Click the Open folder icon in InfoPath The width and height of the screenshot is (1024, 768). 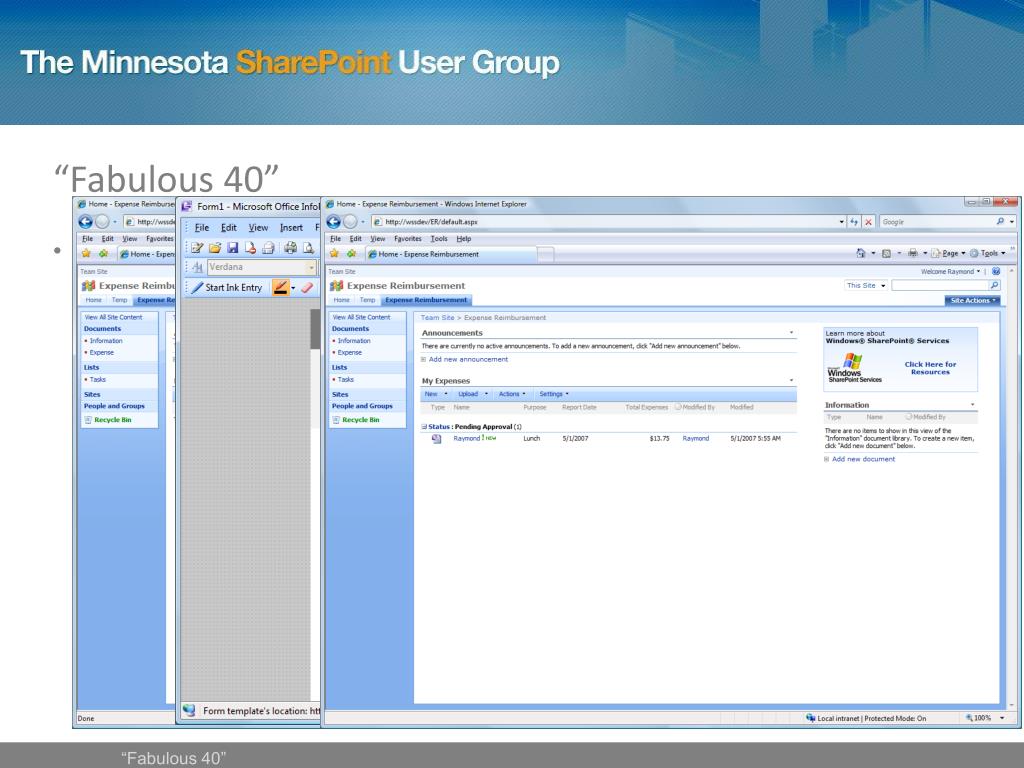click(215, 248)
